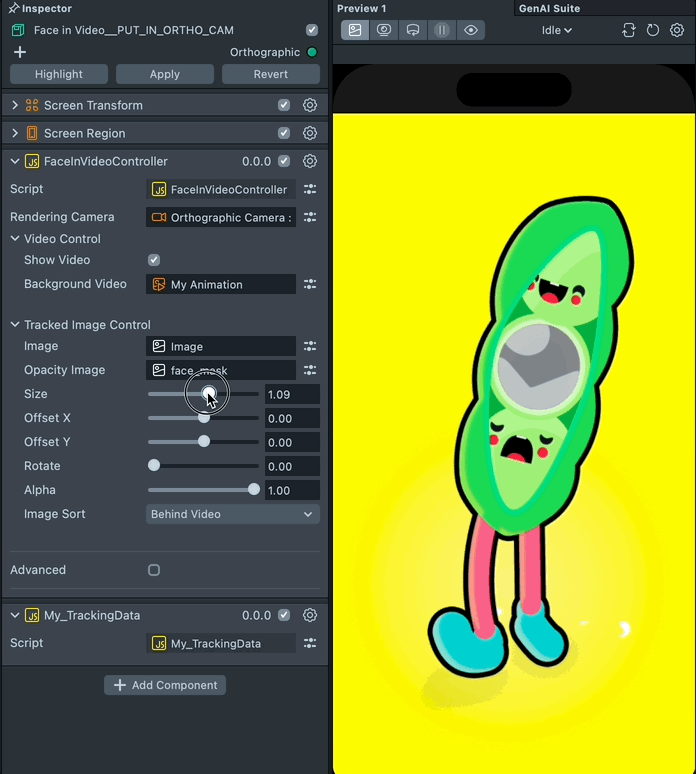Click the Offset Y slider handle
This screenshot has height=774, width=696.
pos(204,441)
